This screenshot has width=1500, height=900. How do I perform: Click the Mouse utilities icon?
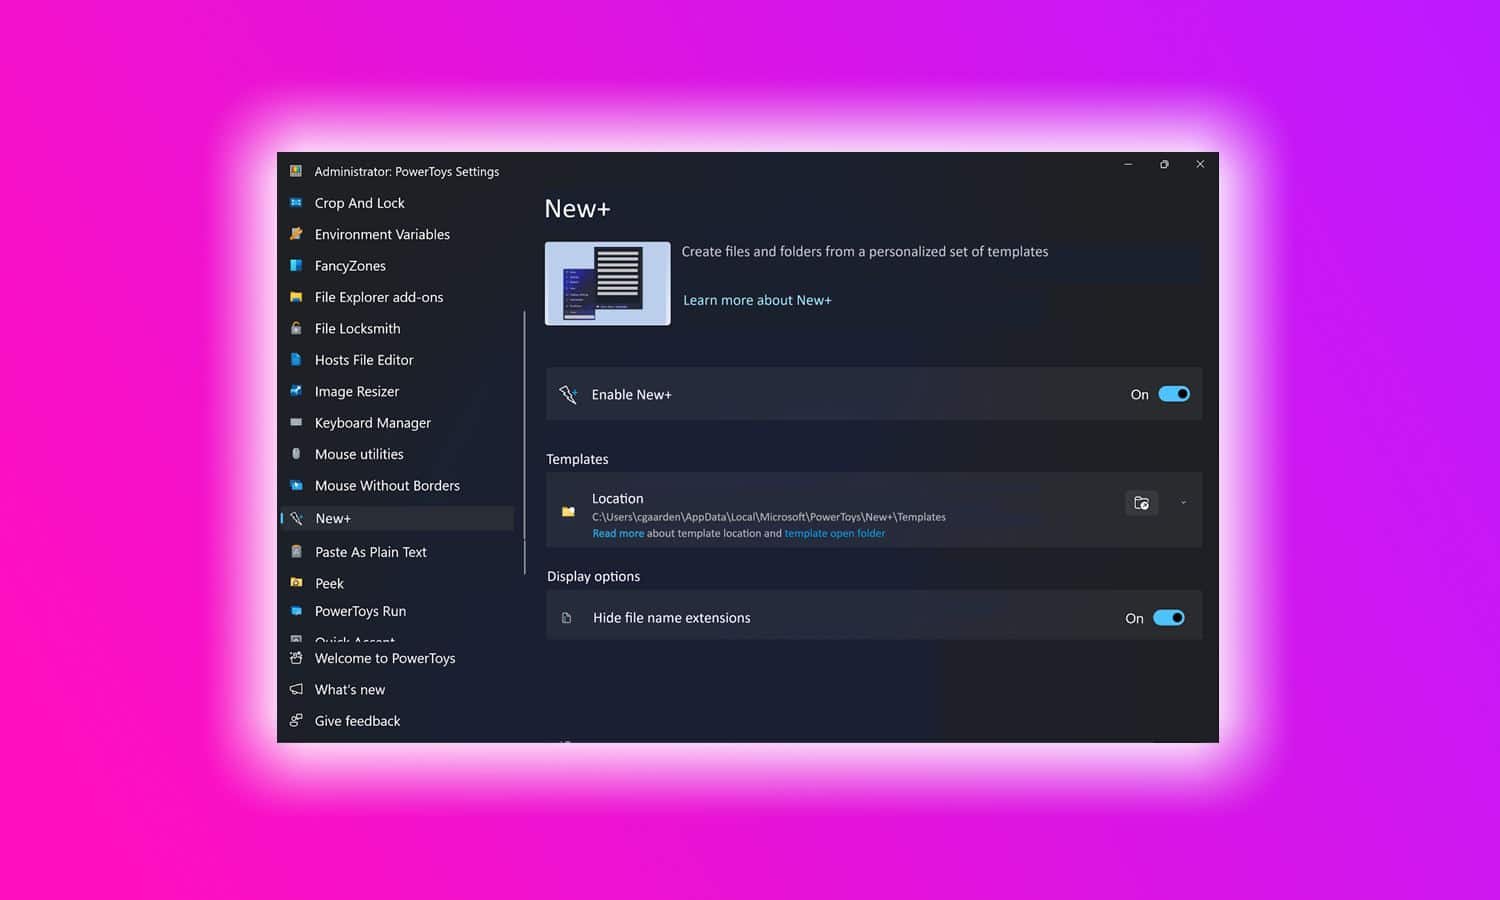tap(296, 453)
